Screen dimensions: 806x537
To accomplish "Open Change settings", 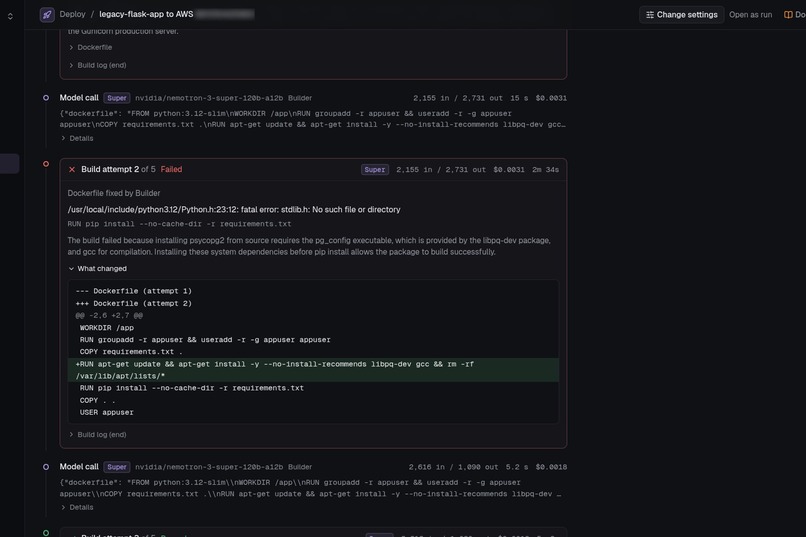I will (x=682, y=15).
